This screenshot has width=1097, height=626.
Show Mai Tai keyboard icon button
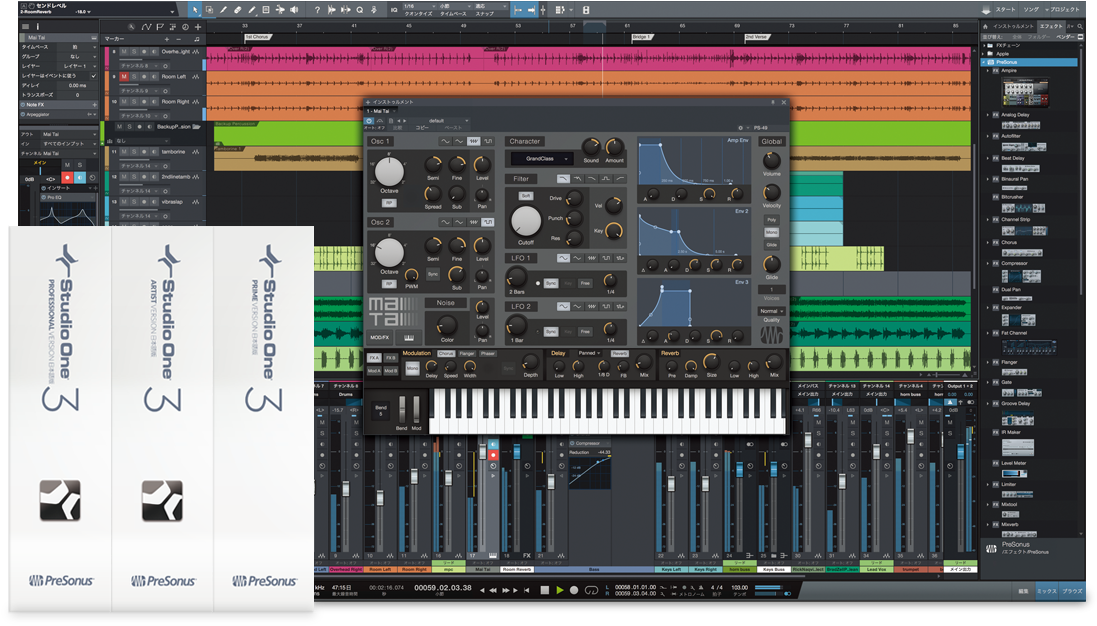[409, 338]
